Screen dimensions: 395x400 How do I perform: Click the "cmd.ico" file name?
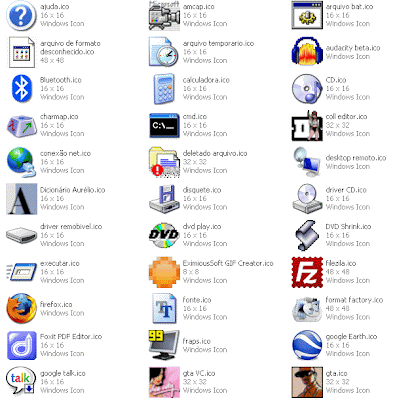(195, 117)
